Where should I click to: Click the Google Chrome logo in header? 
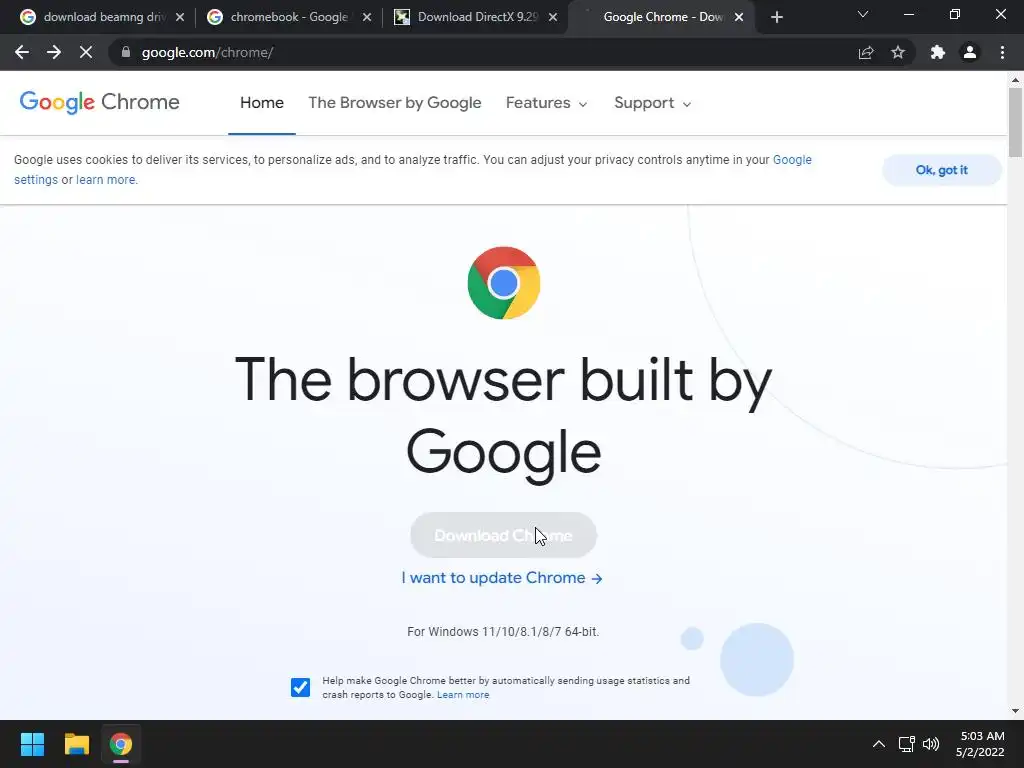(99, 103)
